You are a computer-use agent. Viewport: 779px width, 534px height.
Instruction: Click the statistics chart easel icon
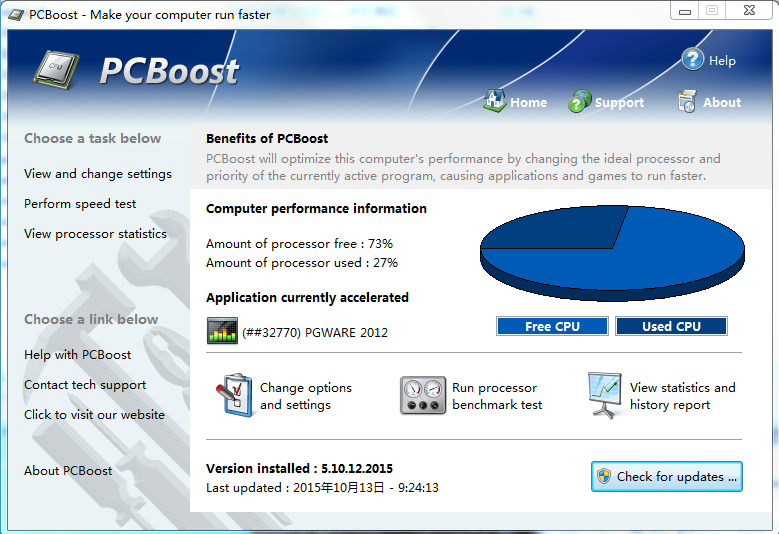[x=605, y=395]
